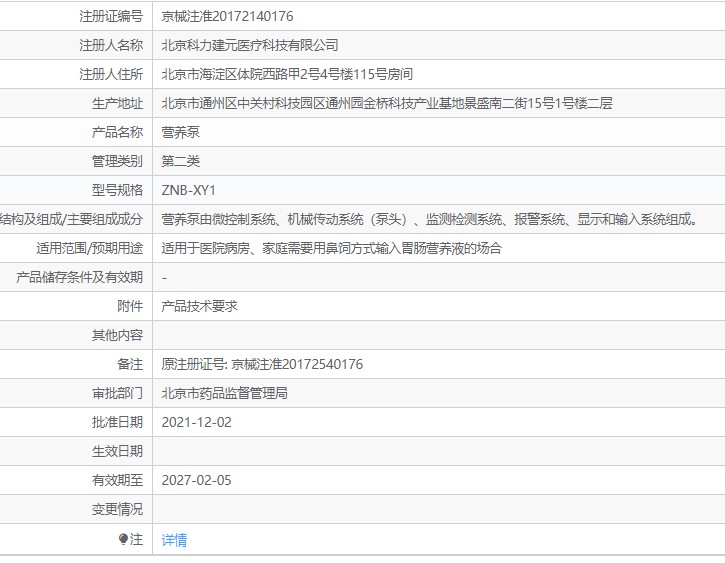Select approval department 北京市药品监督管理局
Image resolution: width=725 pixels, height=563 pixels.
pyautogui.click(x=224, y=393)
